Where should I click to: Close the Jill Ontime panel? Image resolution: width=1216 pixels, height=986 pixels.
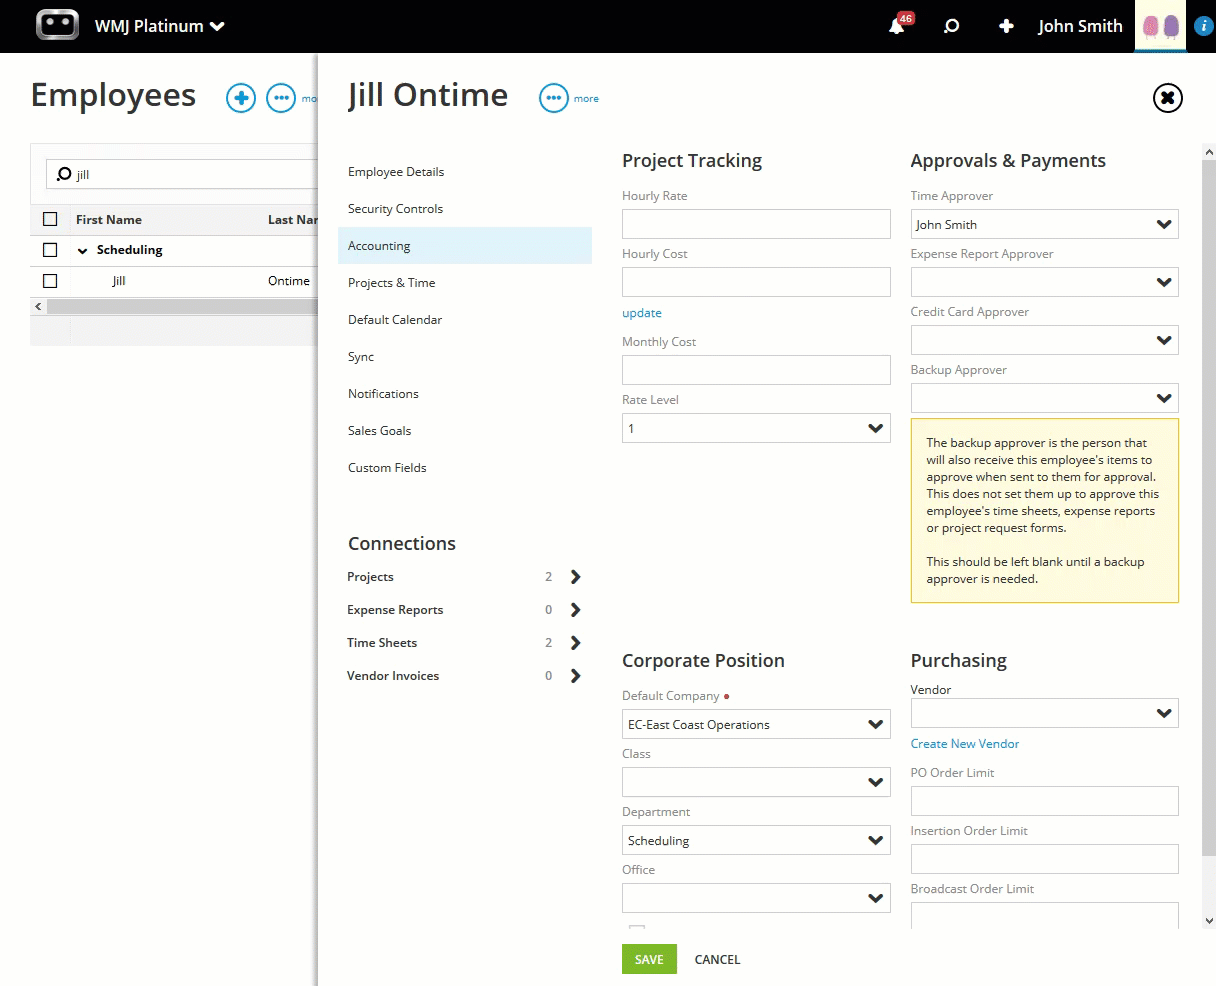pyautogui.click(x=1167, y=98)
